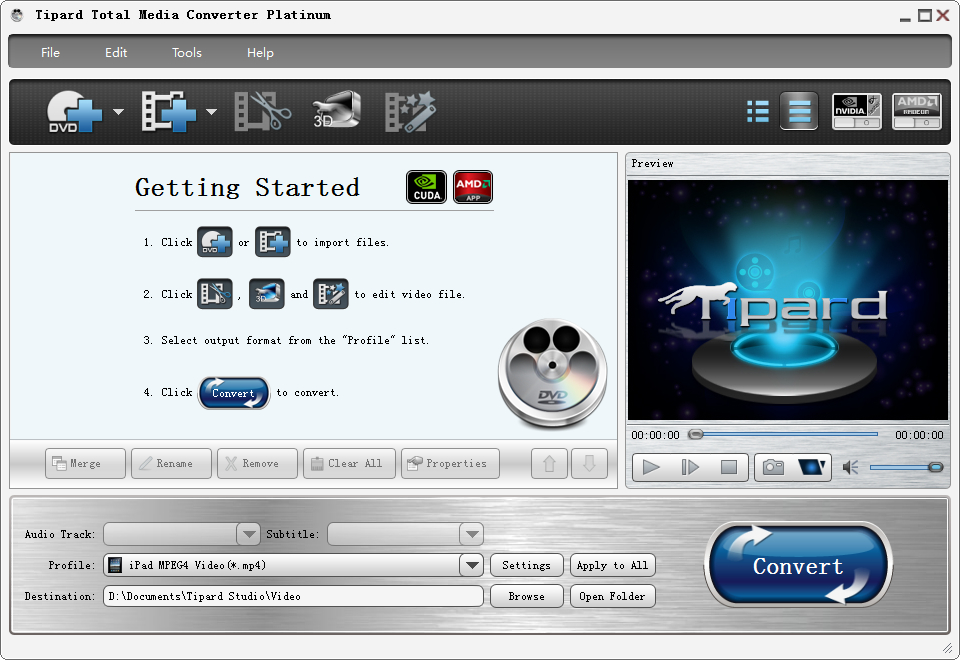Toggle NVIDIA acceleration switch

click(x=857, y=111)
